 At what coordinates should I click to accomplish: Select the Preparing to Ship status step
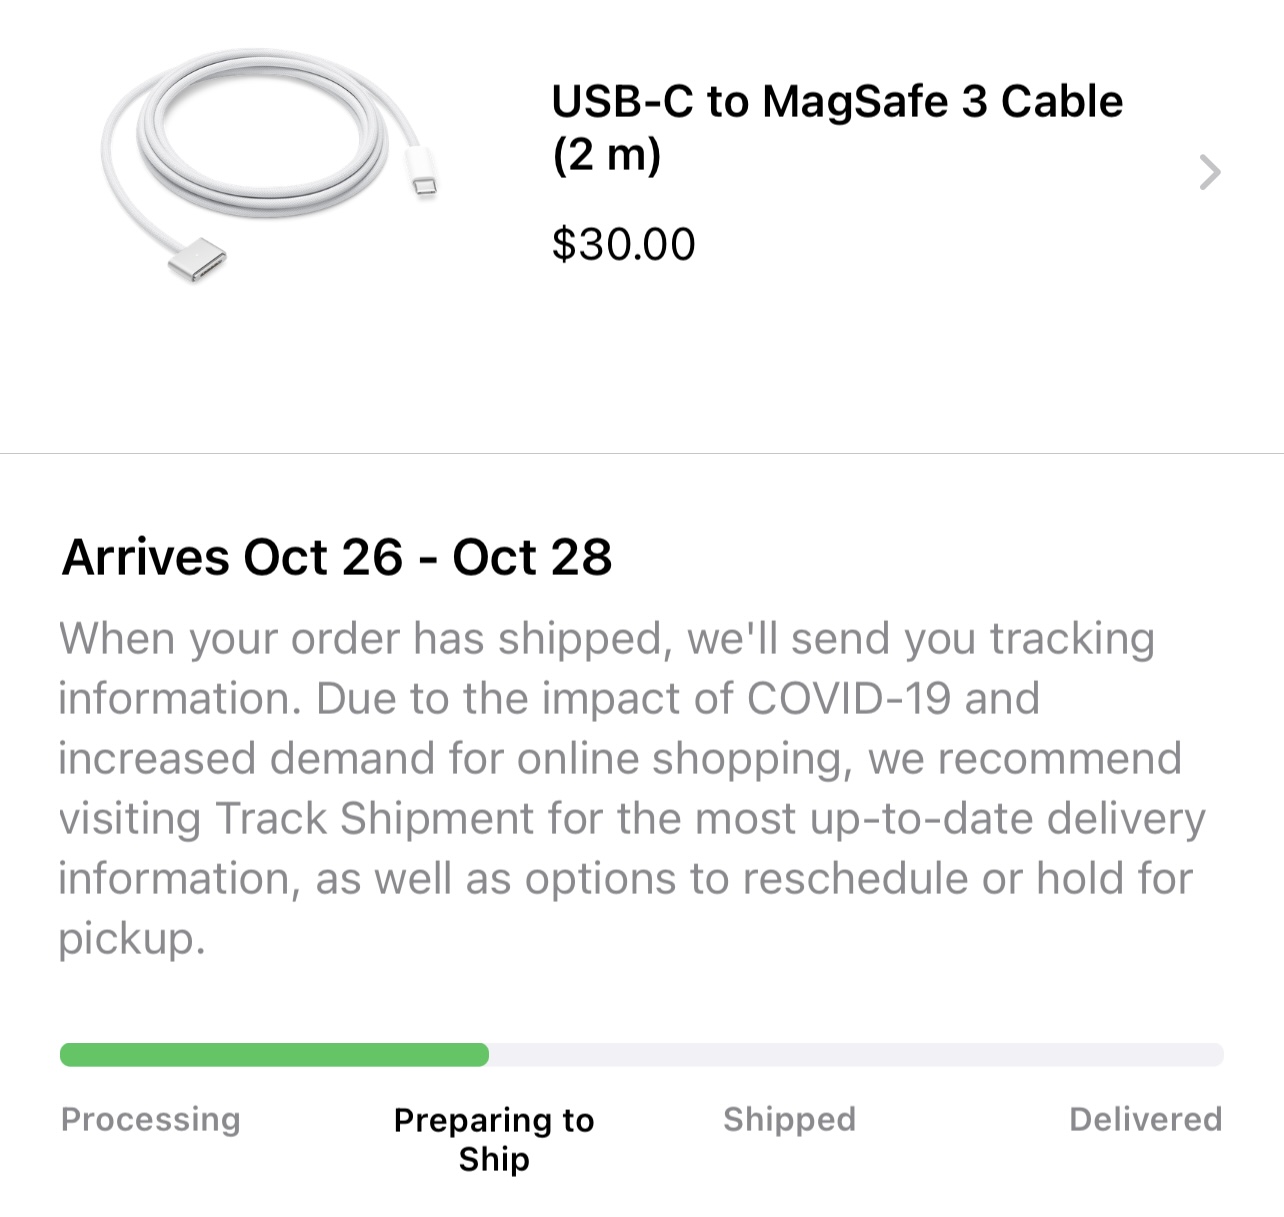coord(494,1139)
